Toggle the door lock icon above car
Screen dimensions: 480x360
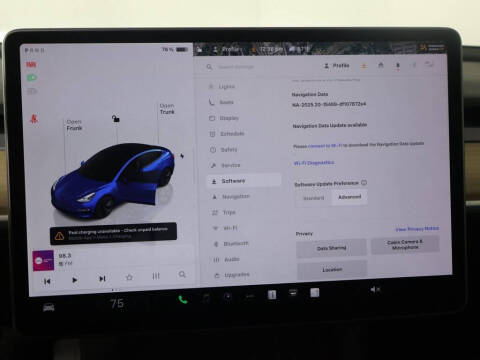point(116,118)
